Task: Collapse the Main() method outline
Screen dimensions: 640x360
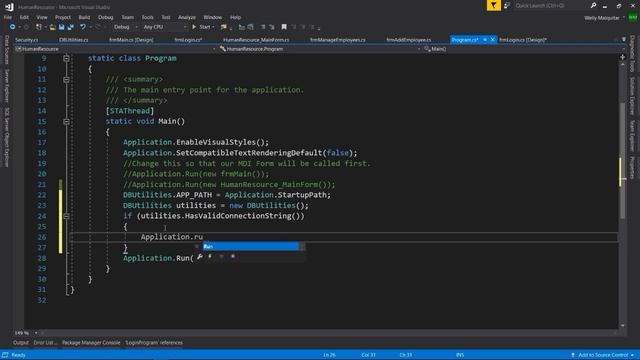Action: tap(66, 122)
